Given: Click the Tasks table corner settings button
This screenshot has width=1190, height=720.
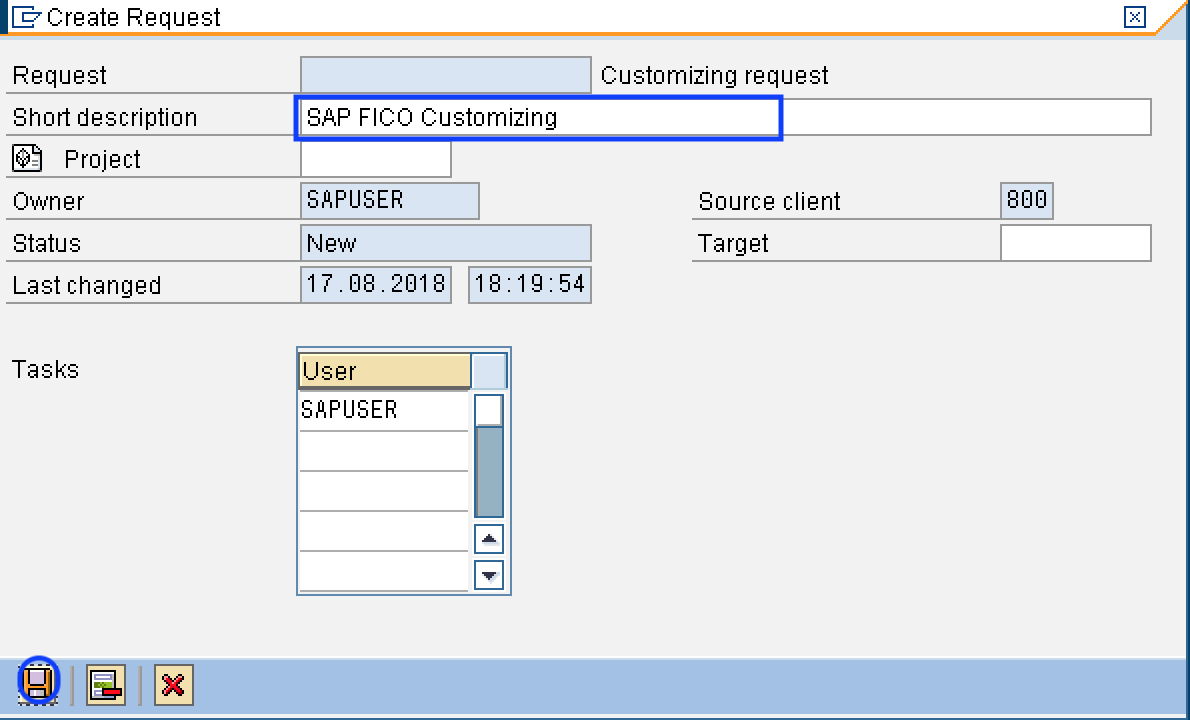Looking at the screenshot, I should (x=490, y=371).
